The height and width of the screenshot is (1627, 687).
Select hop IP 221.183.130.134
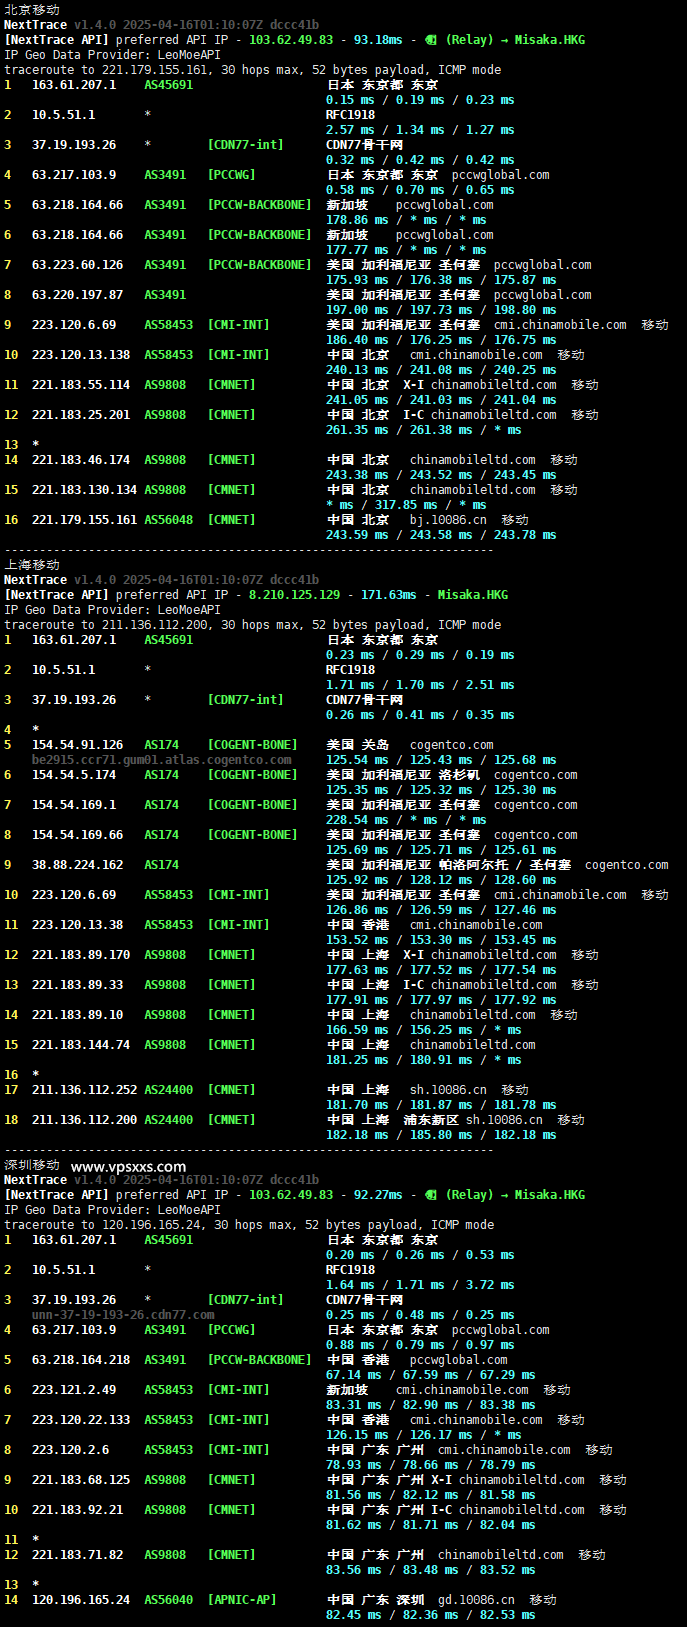85,490
